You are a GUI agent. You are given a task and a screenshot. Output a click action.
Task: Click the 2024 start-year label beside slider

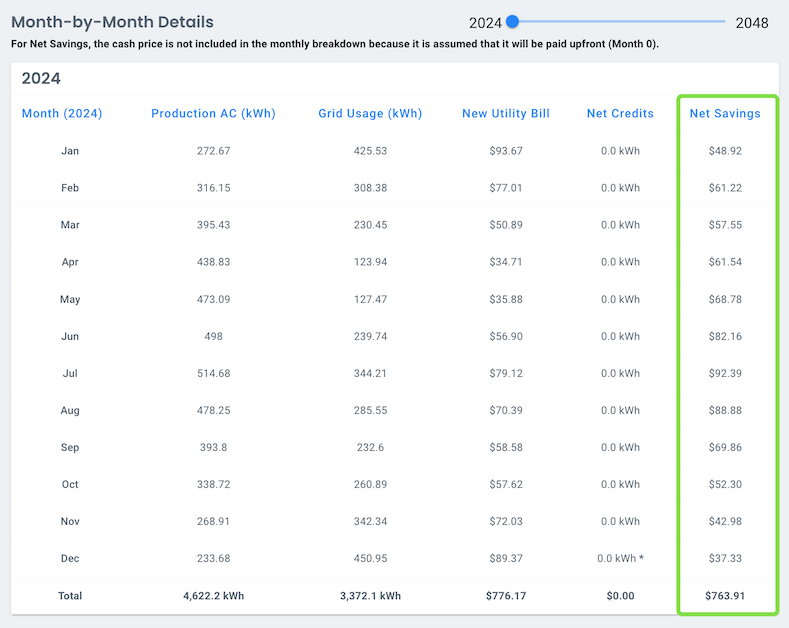485,22
